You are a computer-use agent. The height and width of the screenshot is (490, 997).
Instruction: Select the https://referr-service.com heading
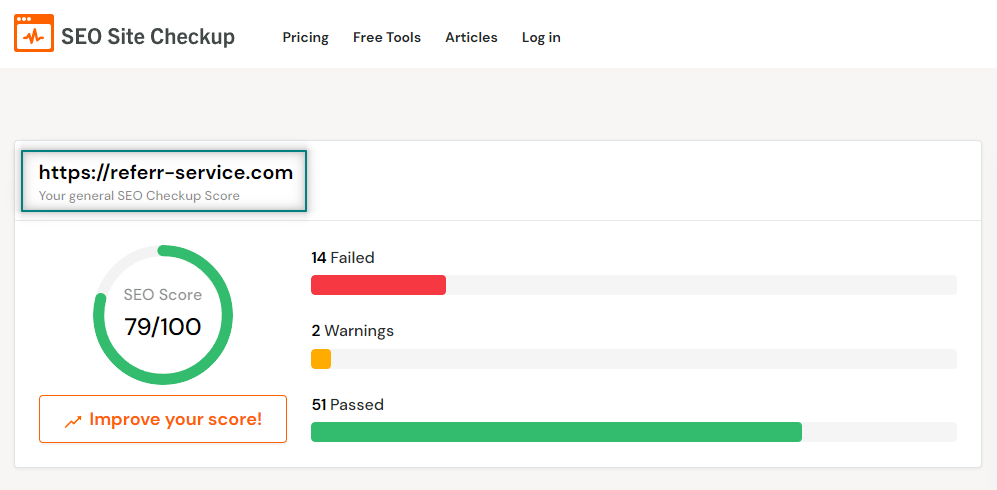tap(166, 172)
